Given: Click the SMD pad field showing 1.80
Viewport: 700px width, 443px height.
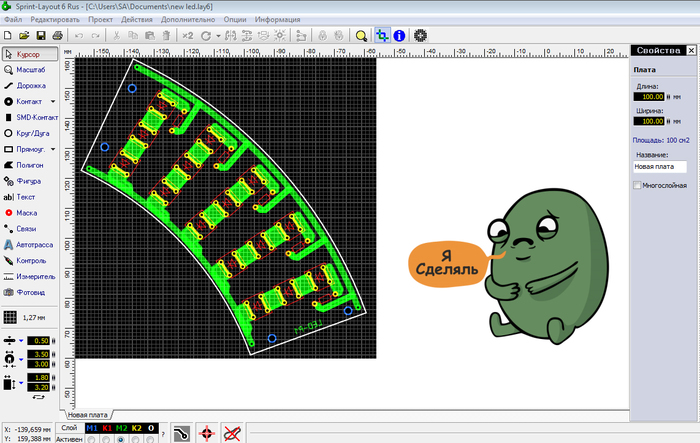Looking at the screenshot, I should [39, 378].
